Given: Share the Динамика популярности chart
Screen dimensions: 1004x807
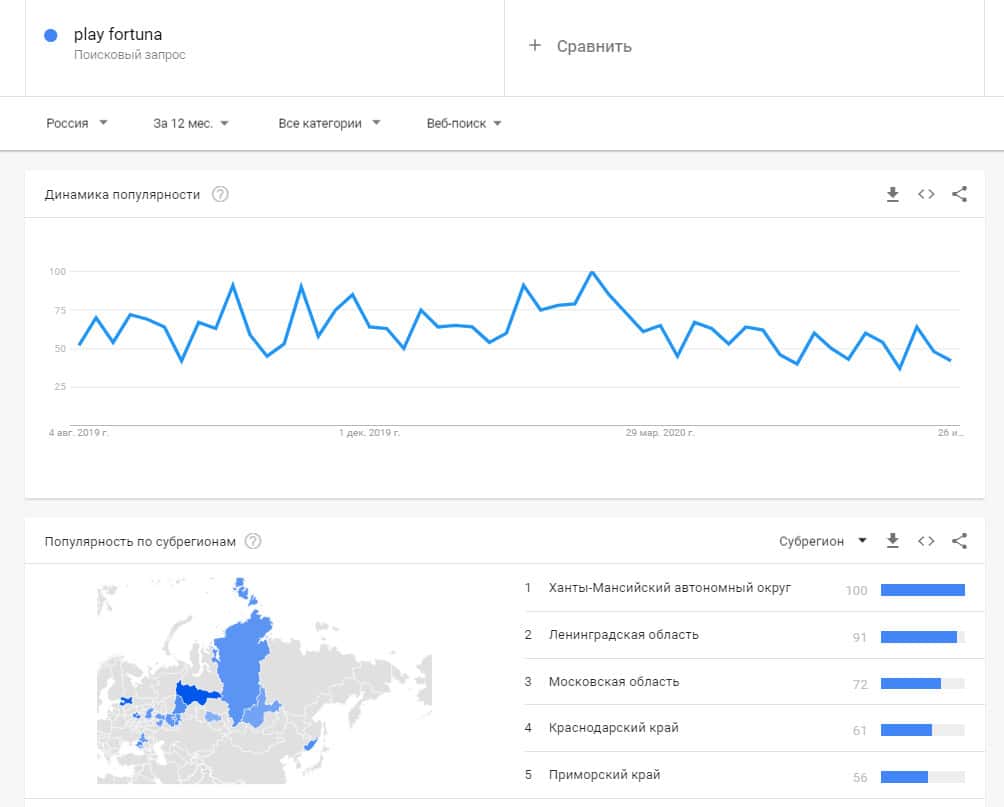Looking at the screenshot, I should coord(959,194).
